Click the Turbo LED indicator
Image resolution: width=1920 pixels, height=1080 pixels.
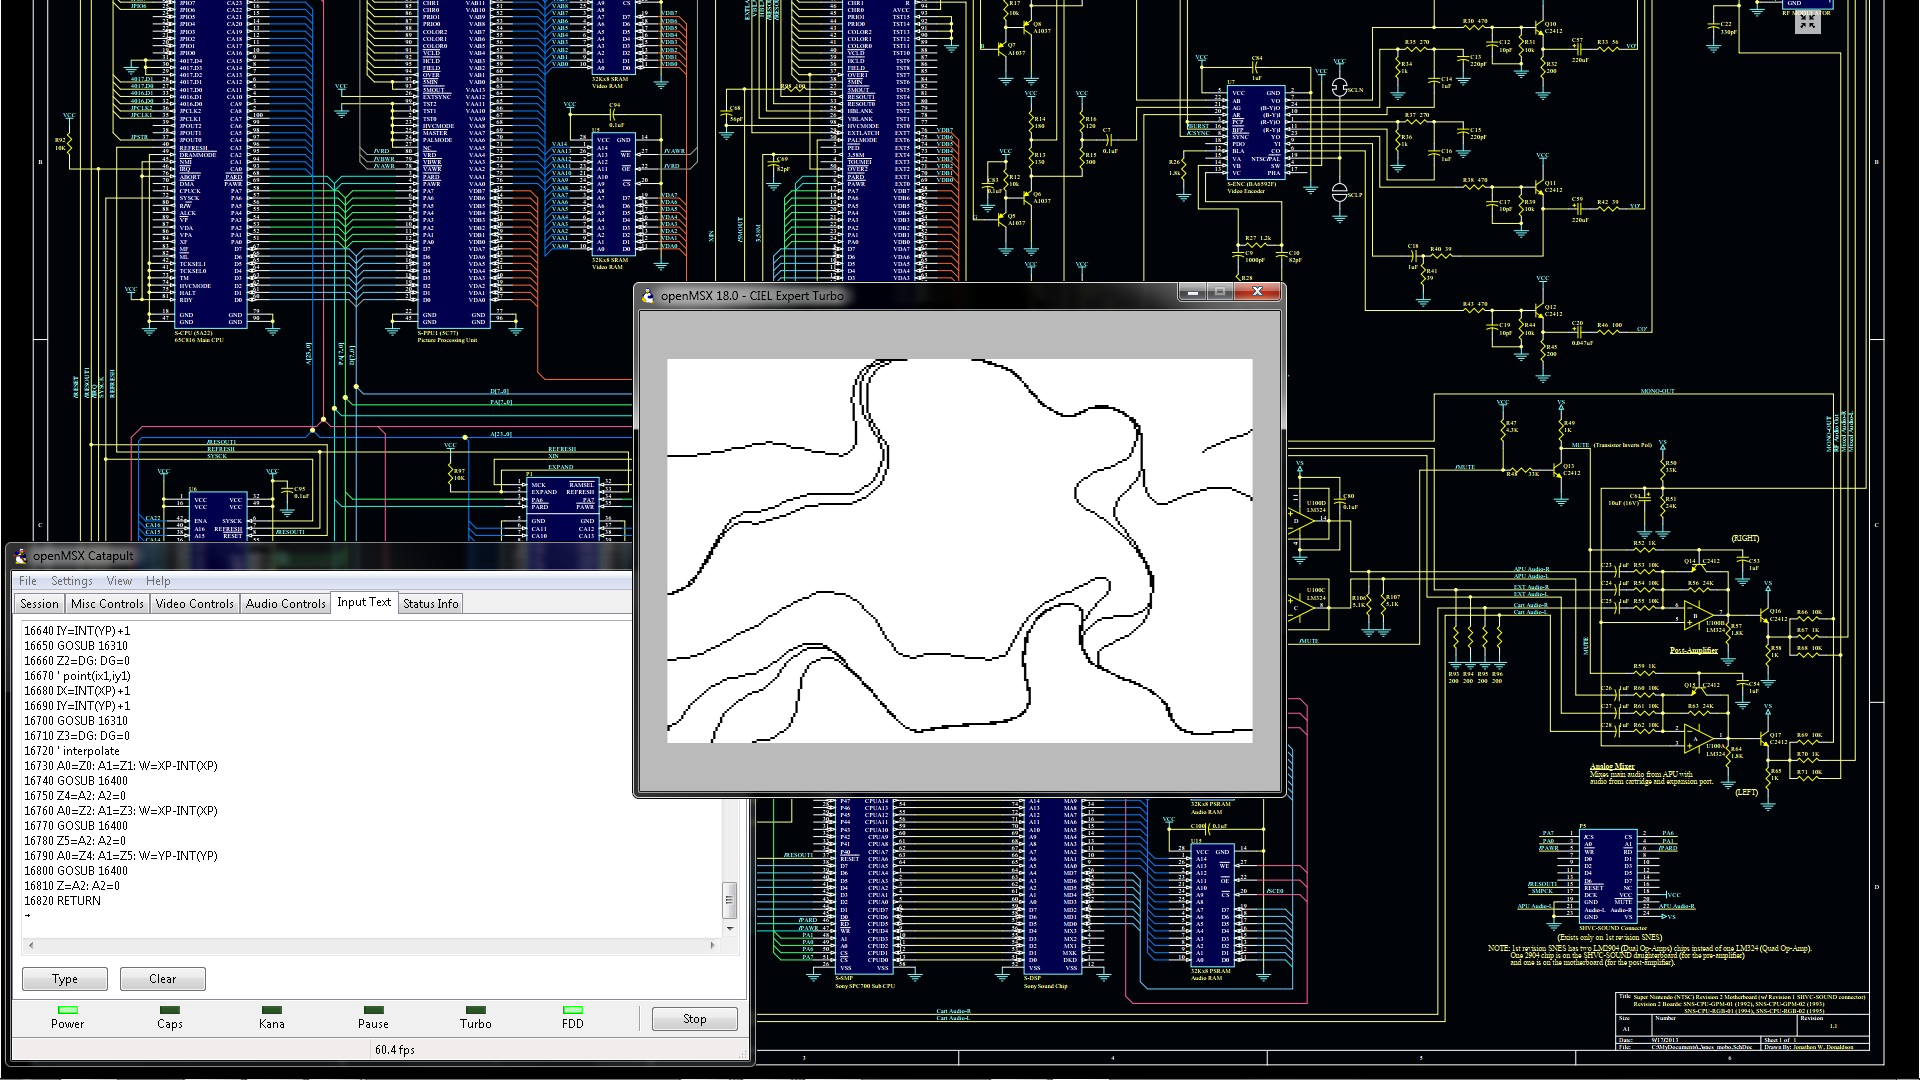pos(475,1010)
